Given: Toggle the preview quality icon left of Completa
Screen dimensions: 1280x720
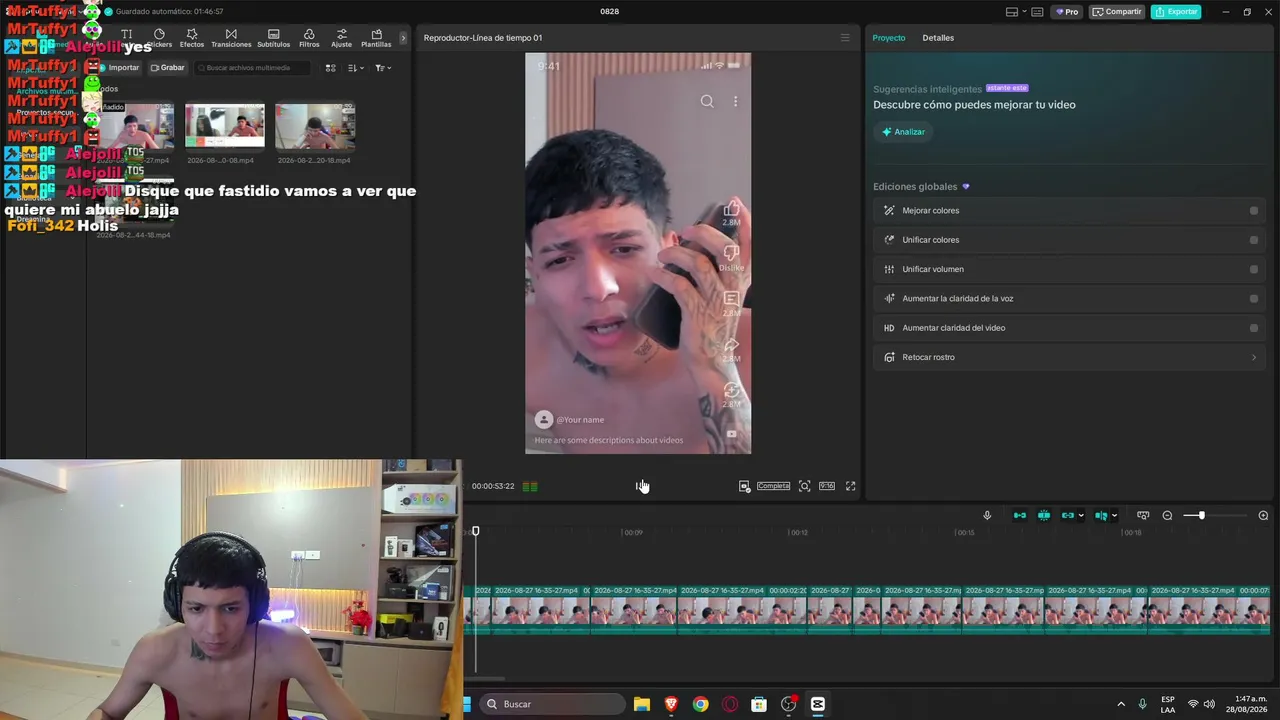Looking at the screenshot, I should coord(744,486).
